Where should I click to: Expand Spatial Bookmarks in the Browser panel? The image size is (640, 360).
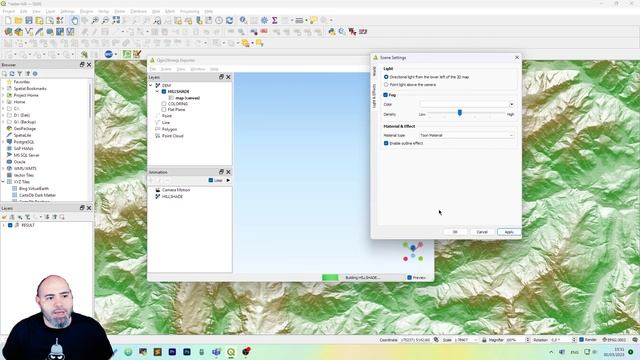(3, 89)
